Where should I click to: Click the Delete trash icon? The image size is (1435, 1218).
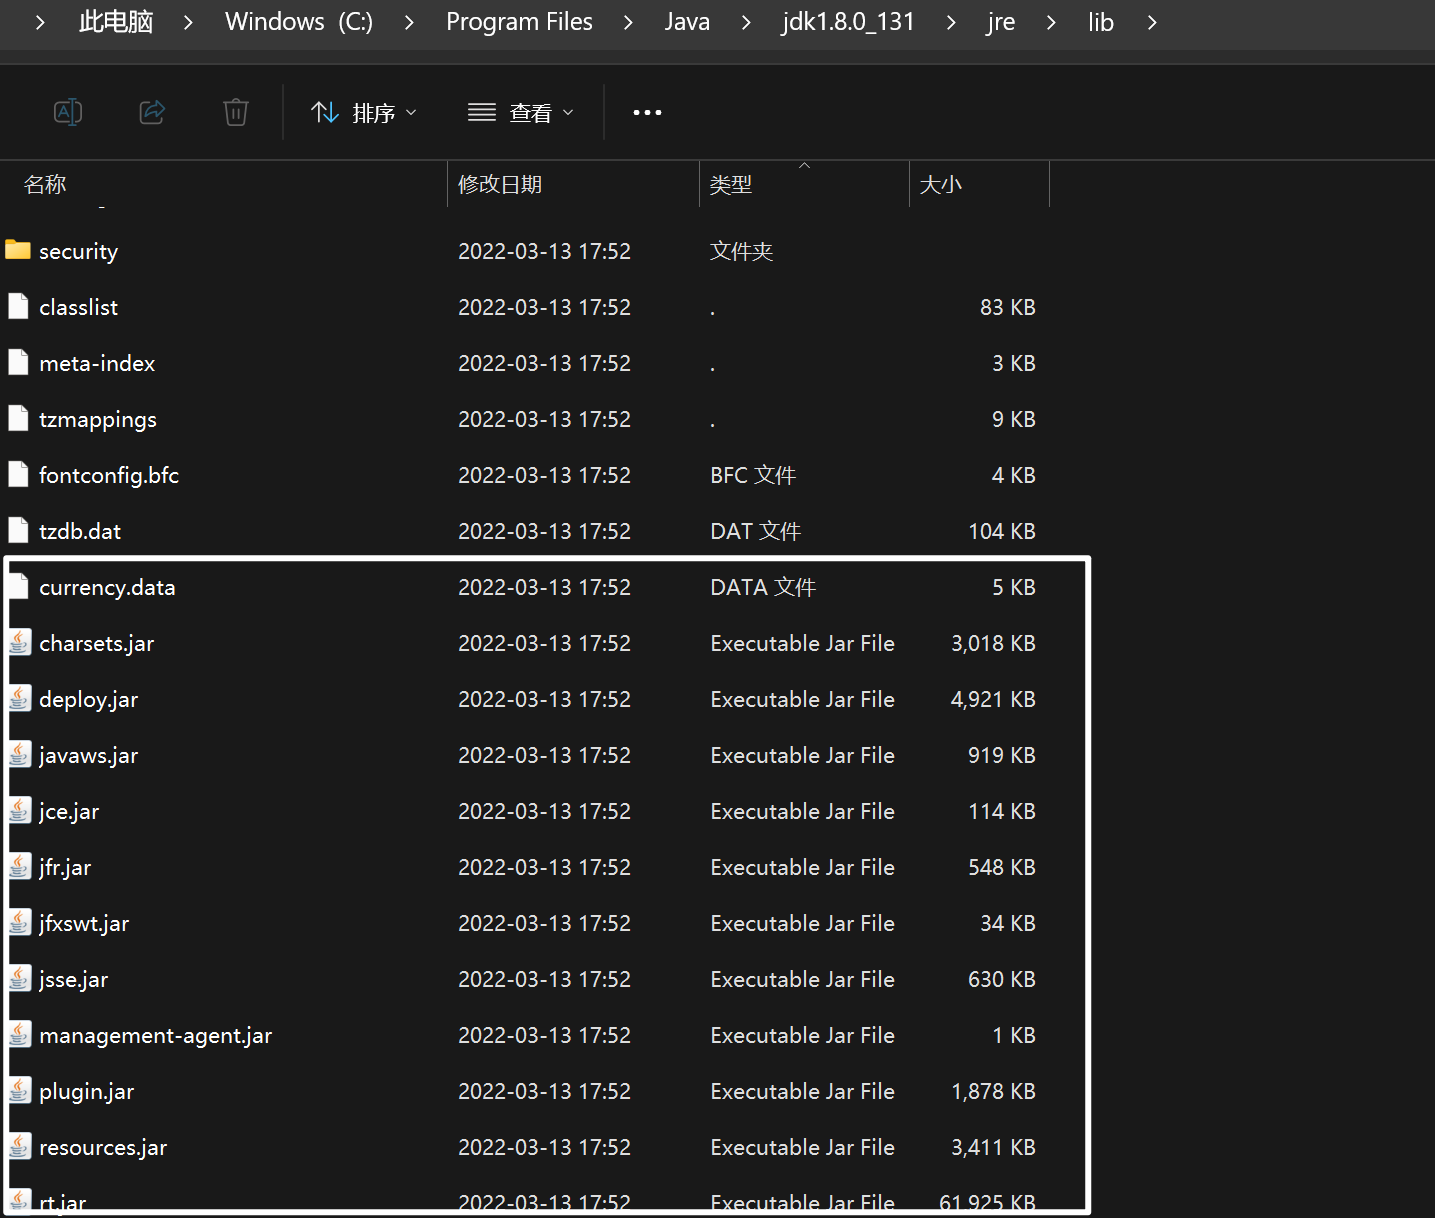point(236,112)
